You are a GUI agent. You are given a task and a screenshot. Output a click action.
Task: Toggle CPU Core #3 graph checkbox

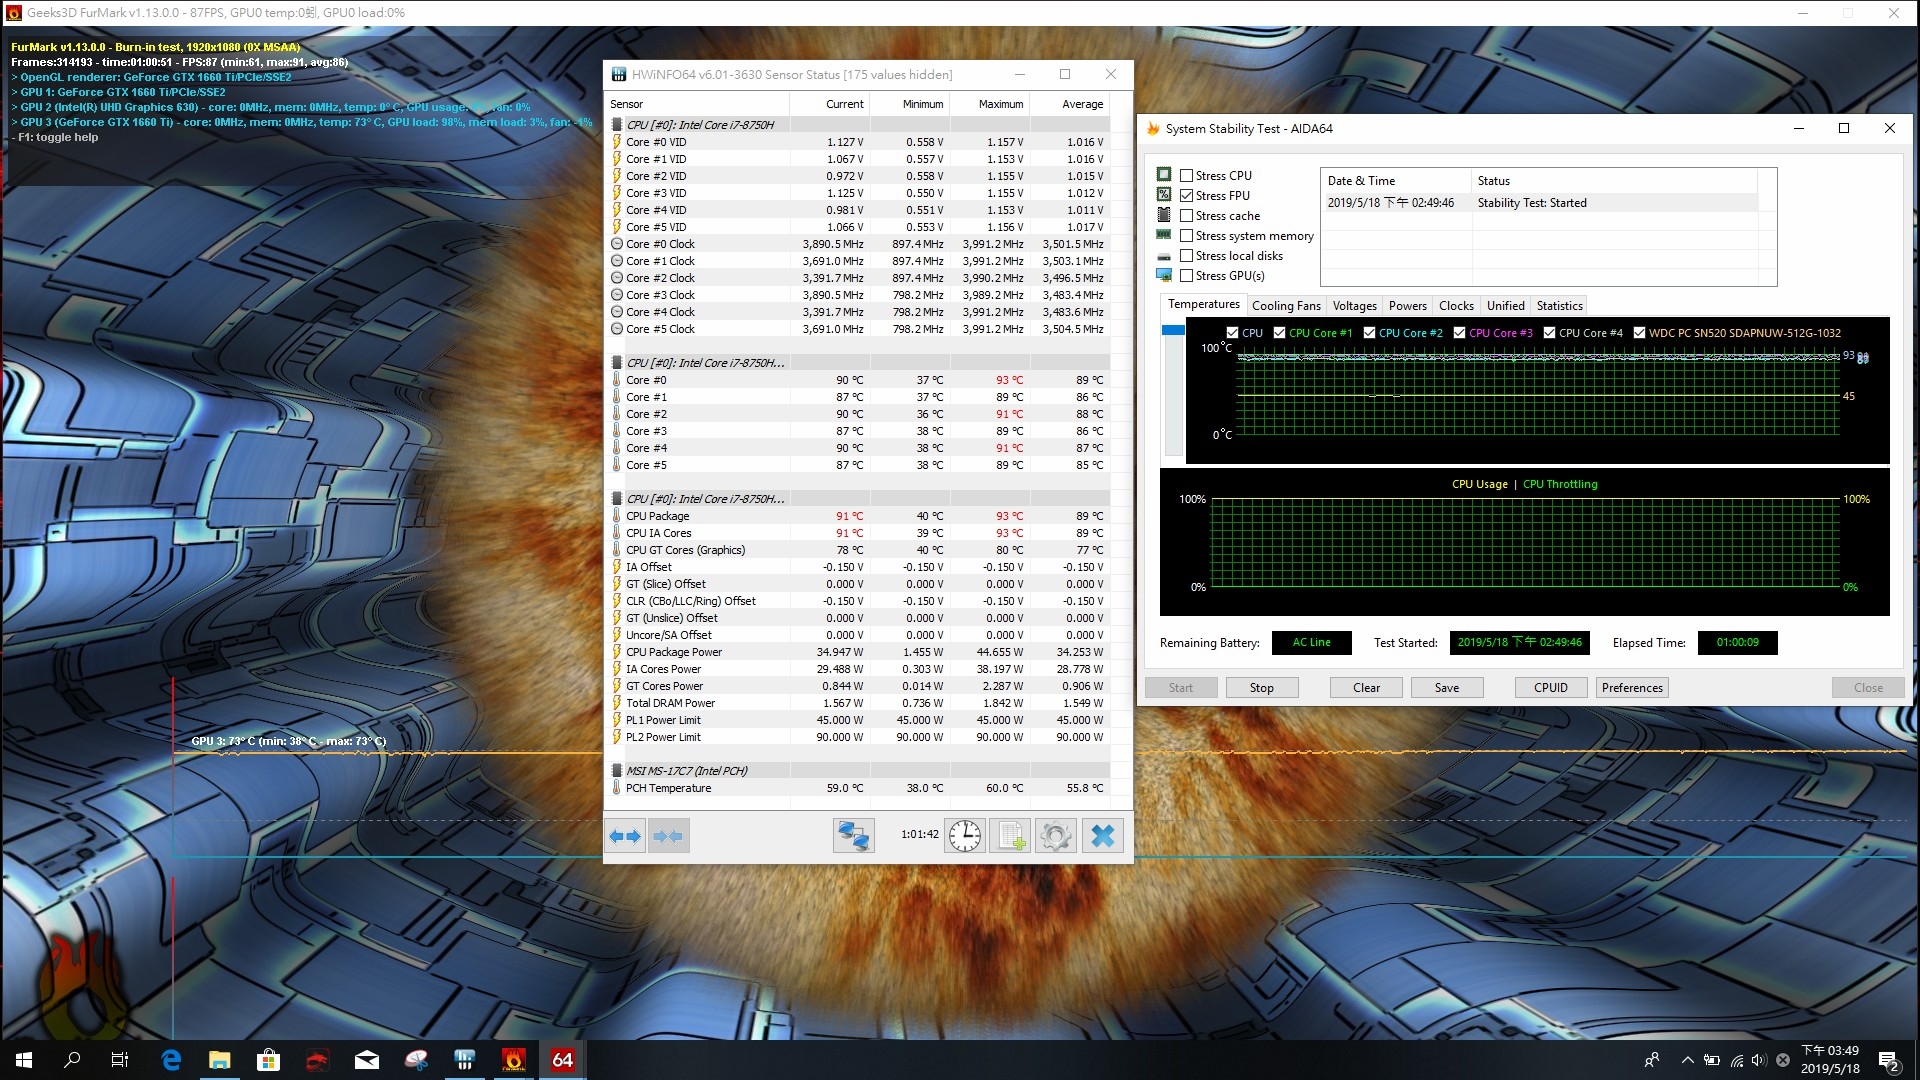[1459, 333]
